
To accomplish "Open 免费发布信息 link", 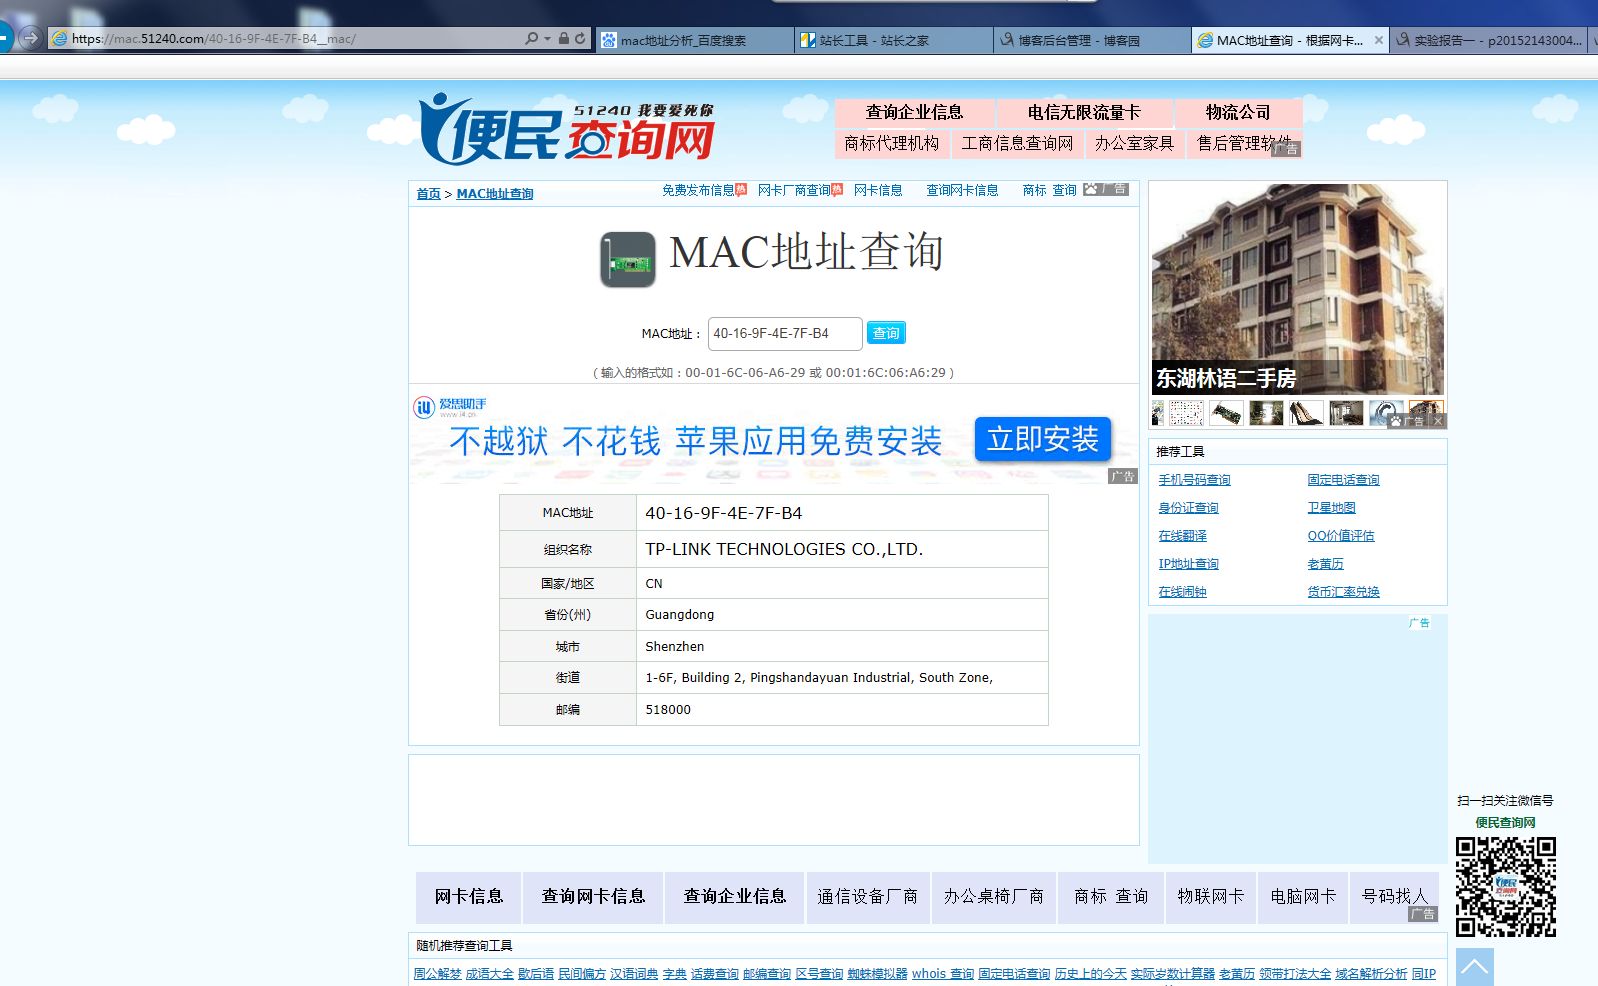I will [698, 190].
